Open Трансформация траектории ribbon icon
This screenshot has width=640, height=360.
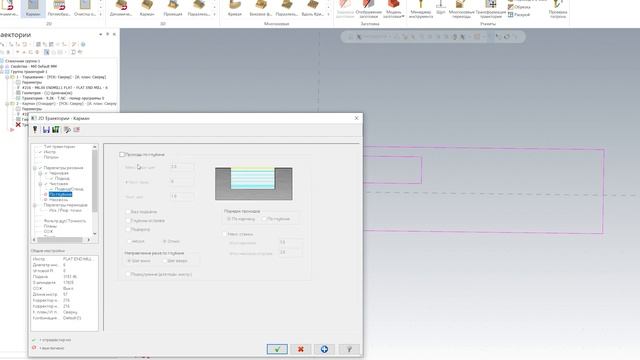coord(491,9)
